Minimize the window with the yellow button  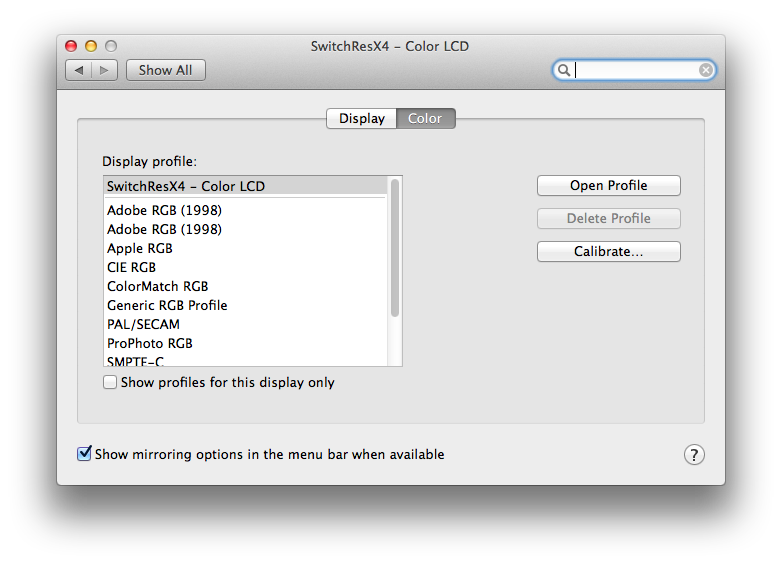(x=91, y=46)
